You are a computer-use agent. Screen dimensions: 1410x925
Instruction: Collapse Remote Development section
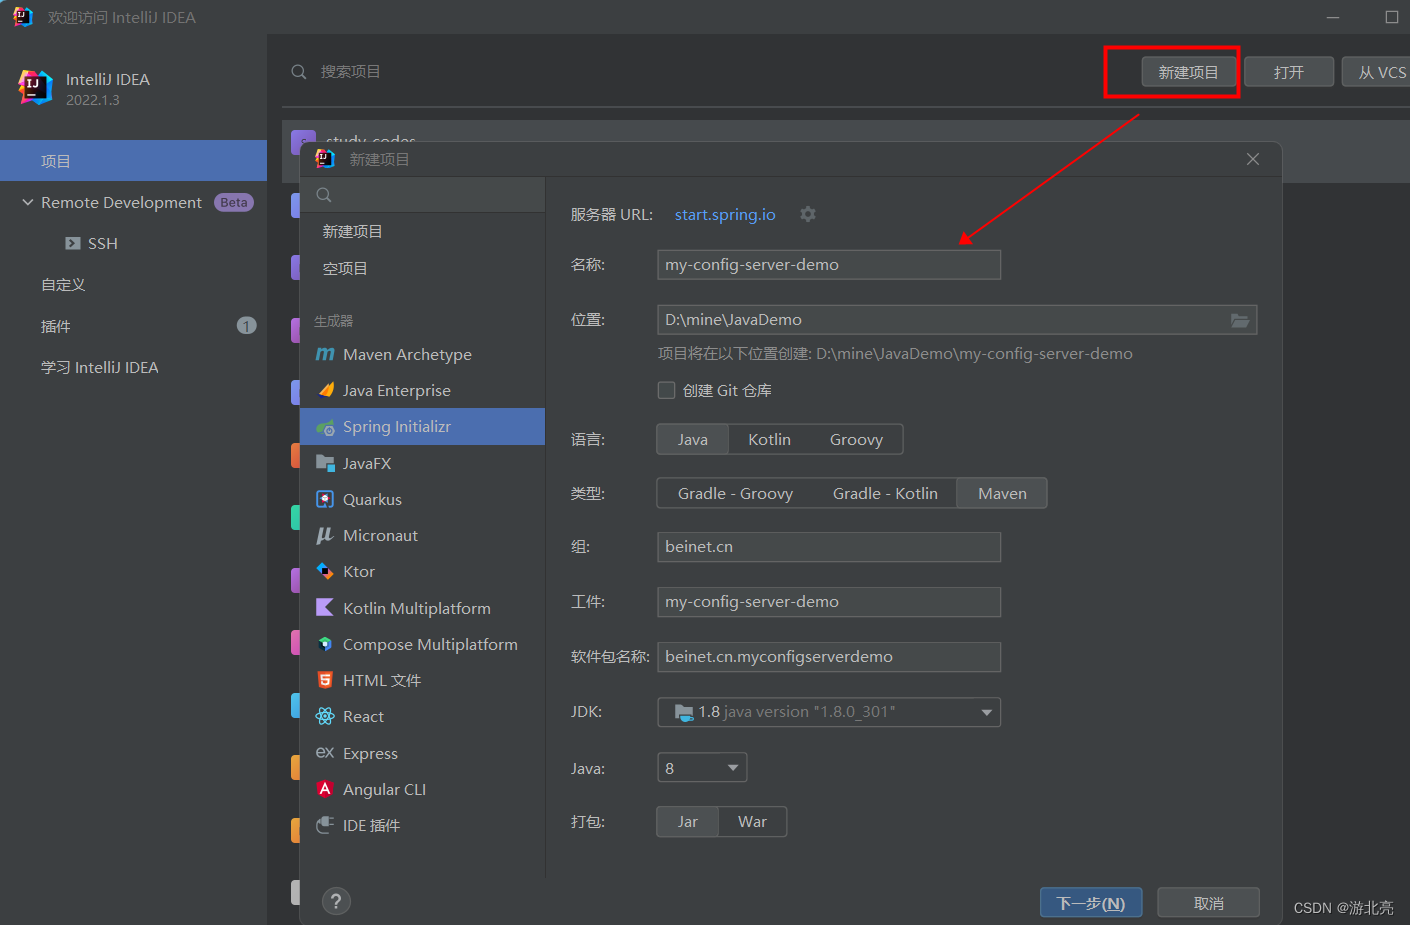[x=28, y=202]
